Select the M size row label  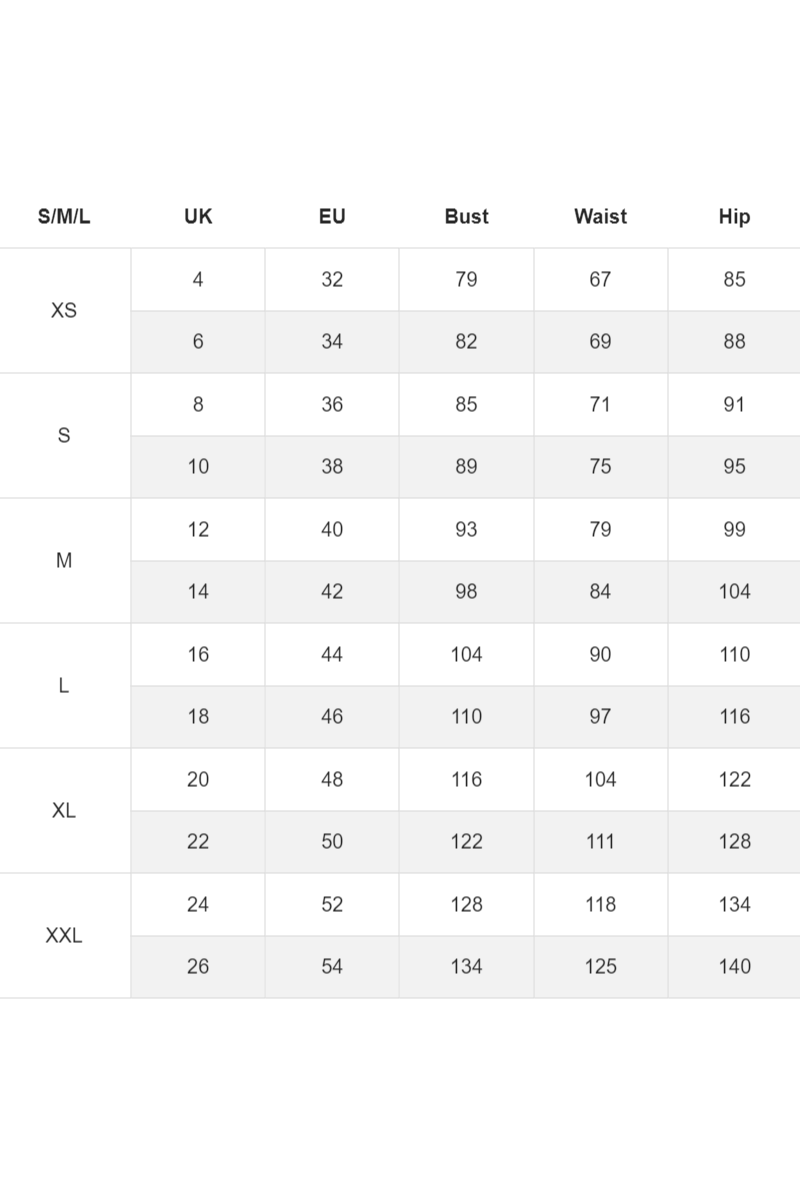pyautogui.click(x=64, y=561)
